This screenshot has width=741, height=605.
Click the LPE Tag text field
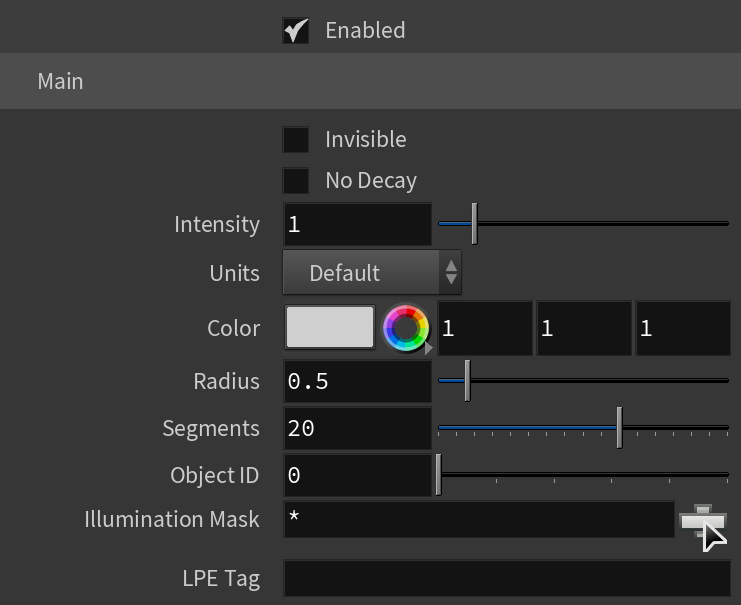(507, 578)
